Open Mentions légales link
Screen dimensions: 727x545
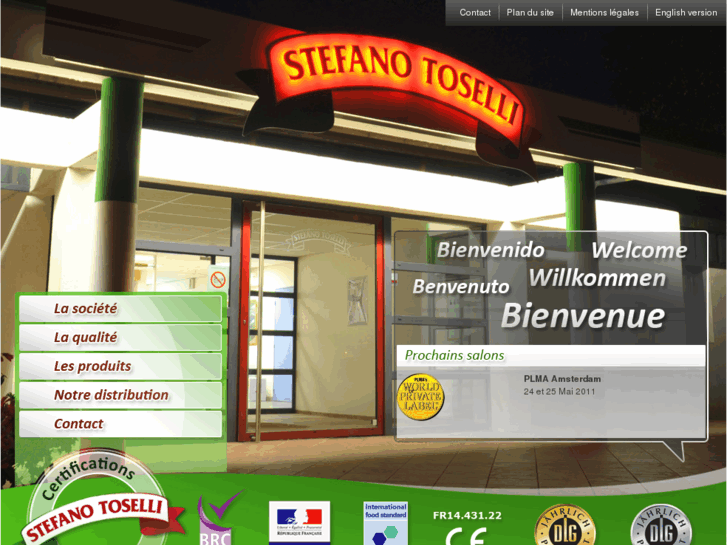click(x=604, y=13)
